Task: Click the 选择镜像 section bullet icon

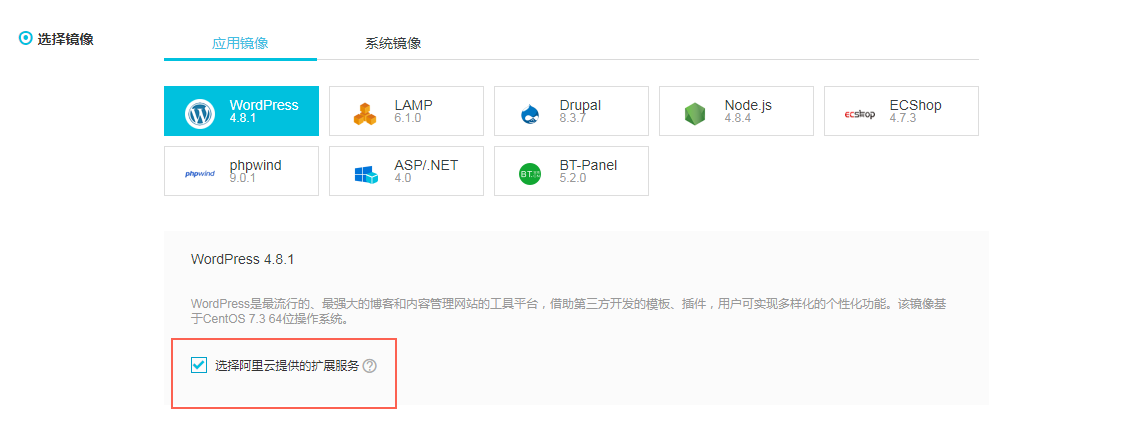Action: coord(26,39)
